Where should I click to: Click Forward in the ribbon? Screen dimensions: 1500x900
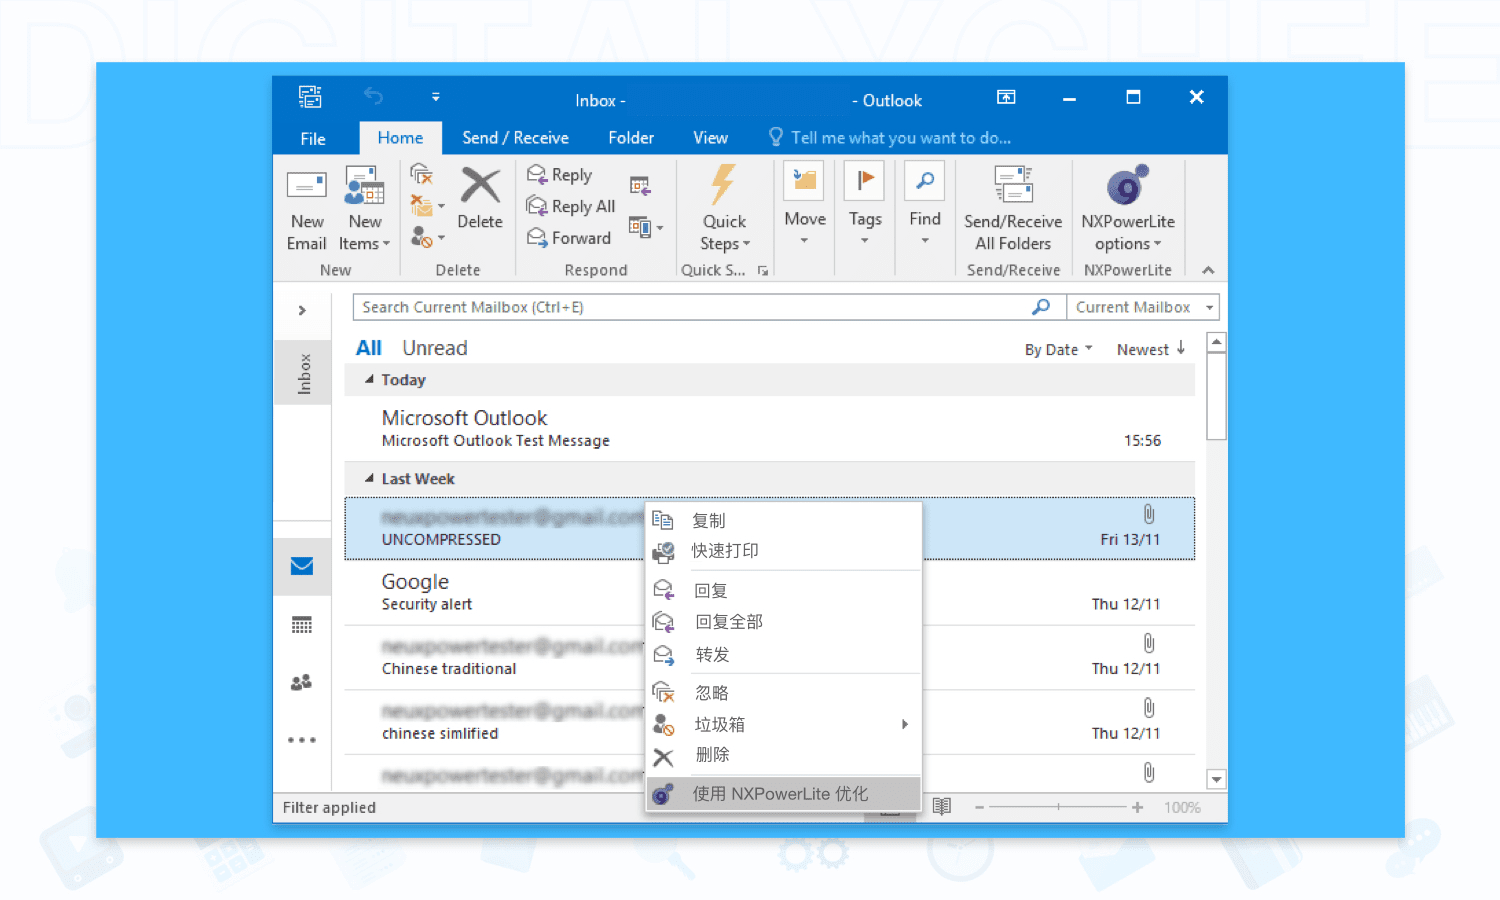[568, 238]
